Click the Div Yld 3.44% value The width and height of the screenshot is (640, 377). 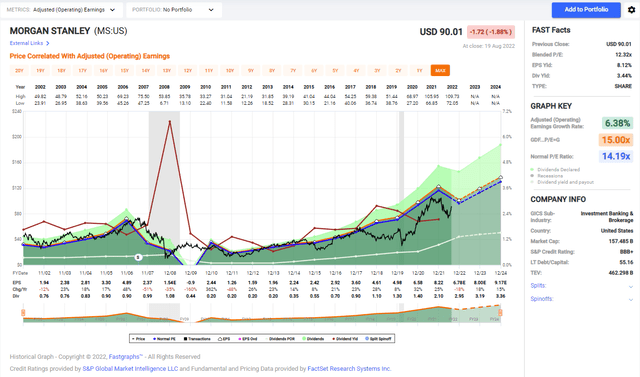coord(624,75)
